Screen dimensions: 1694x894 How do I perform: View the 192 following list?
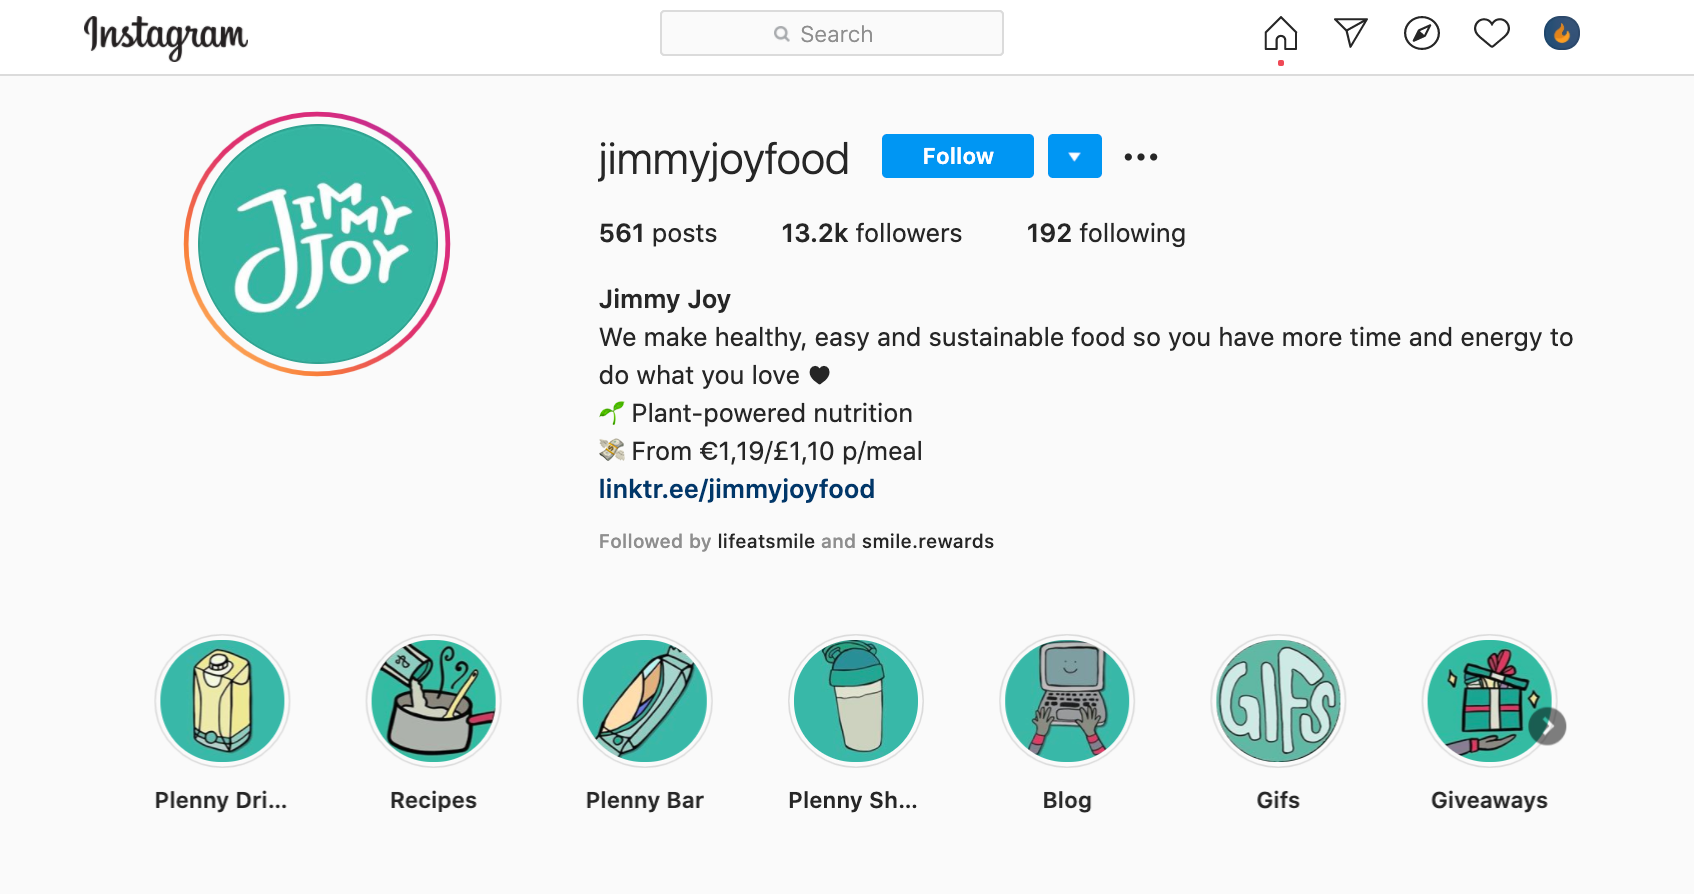[x=1105, y=233]
